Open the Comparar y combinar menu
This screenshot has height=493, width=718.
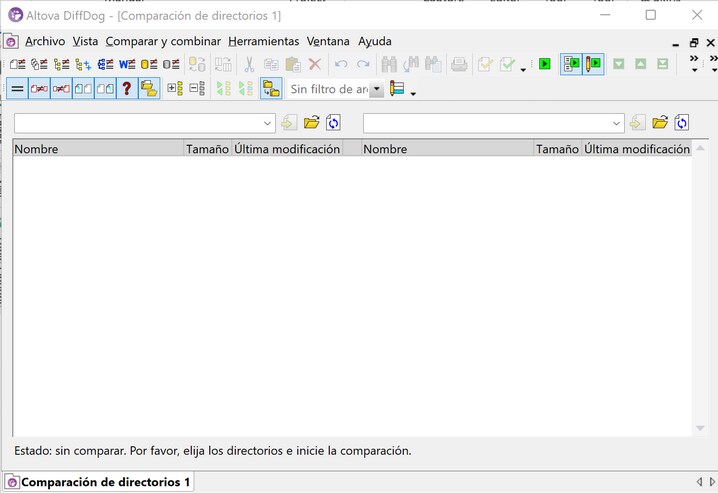[x=163, y=41]
